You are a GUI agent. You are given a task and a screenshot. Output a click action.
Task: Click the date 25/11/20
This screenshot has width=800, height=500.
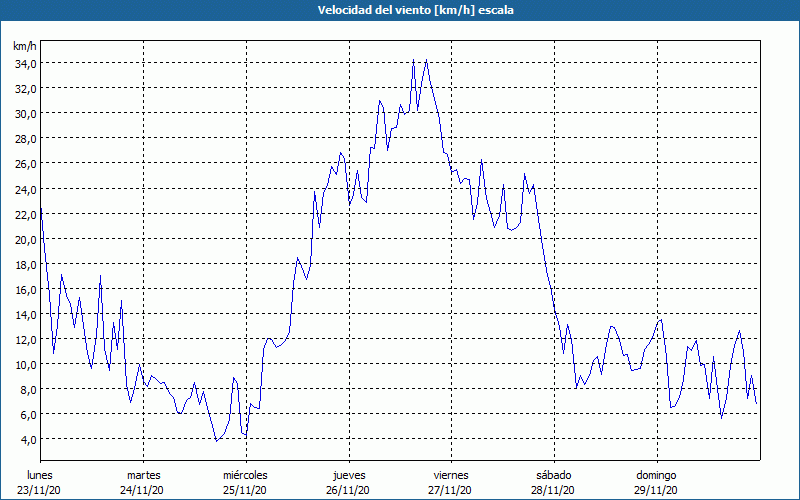[x=244, y=490]
